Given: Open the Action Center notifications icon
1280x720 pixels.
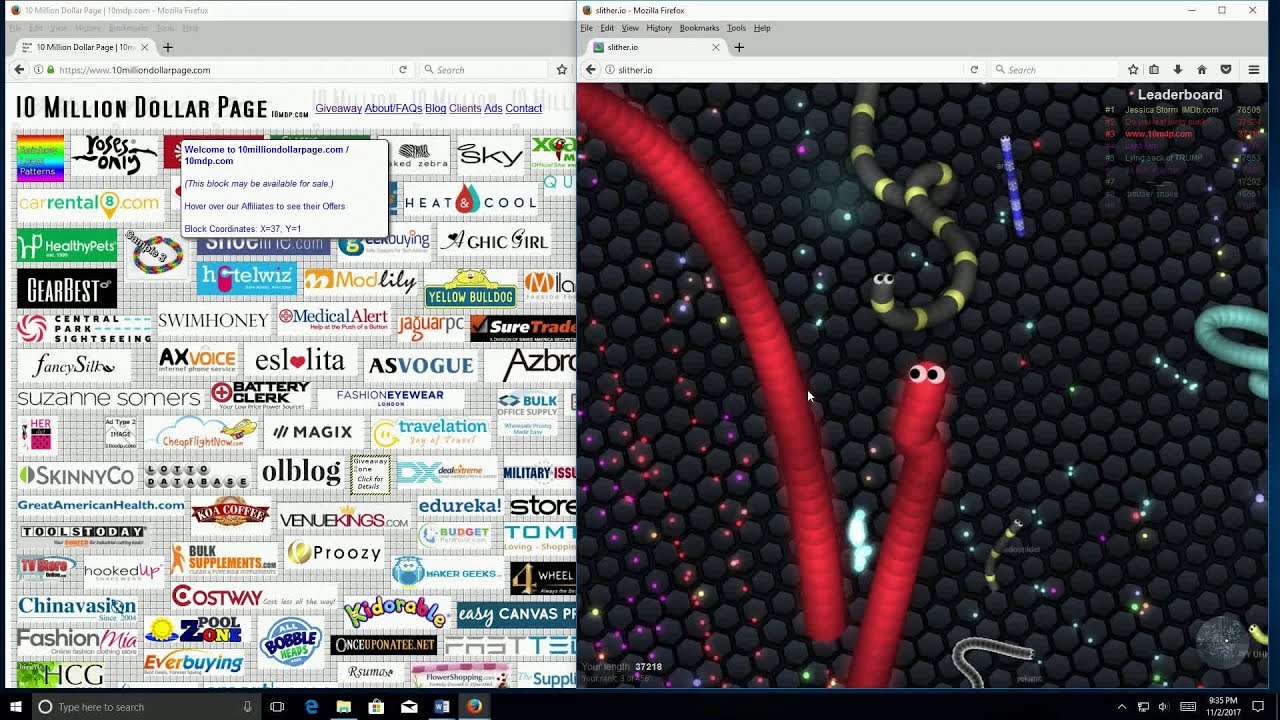Looking at the screenshot, I should pyautogui.click(x=1258, y=707).
